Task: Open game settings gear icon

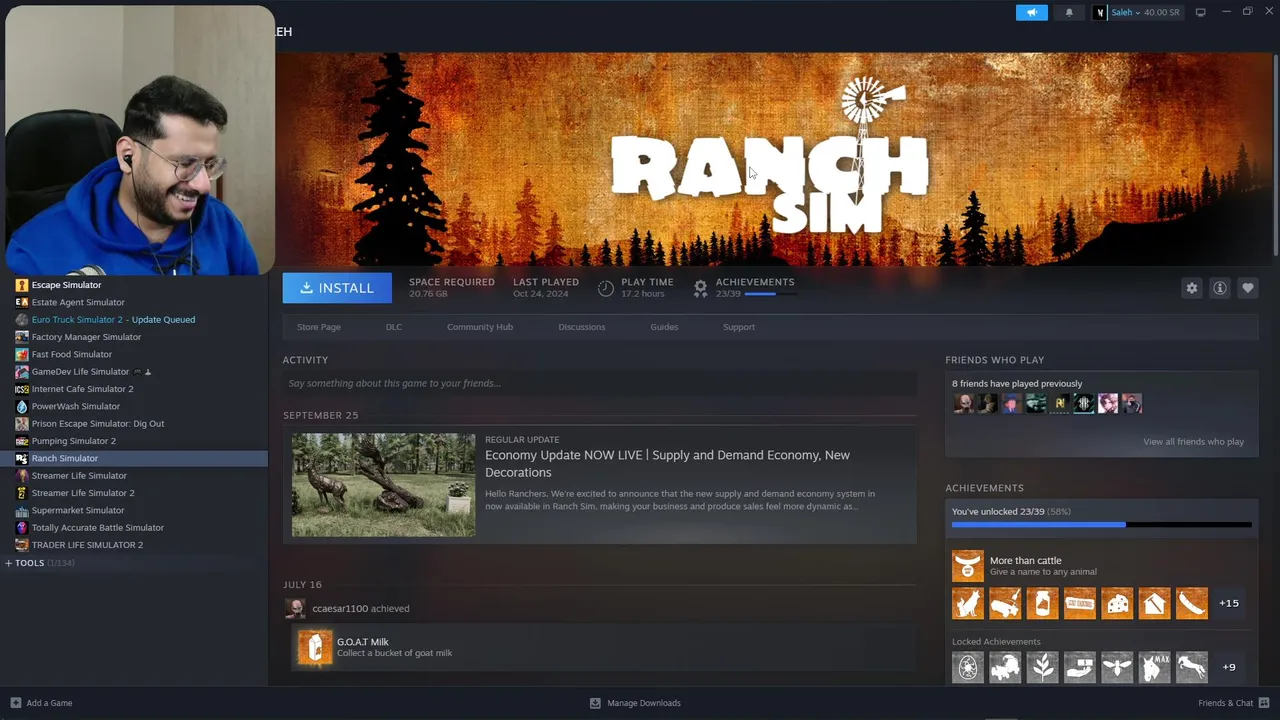Action: click(x=1191, y=288)
